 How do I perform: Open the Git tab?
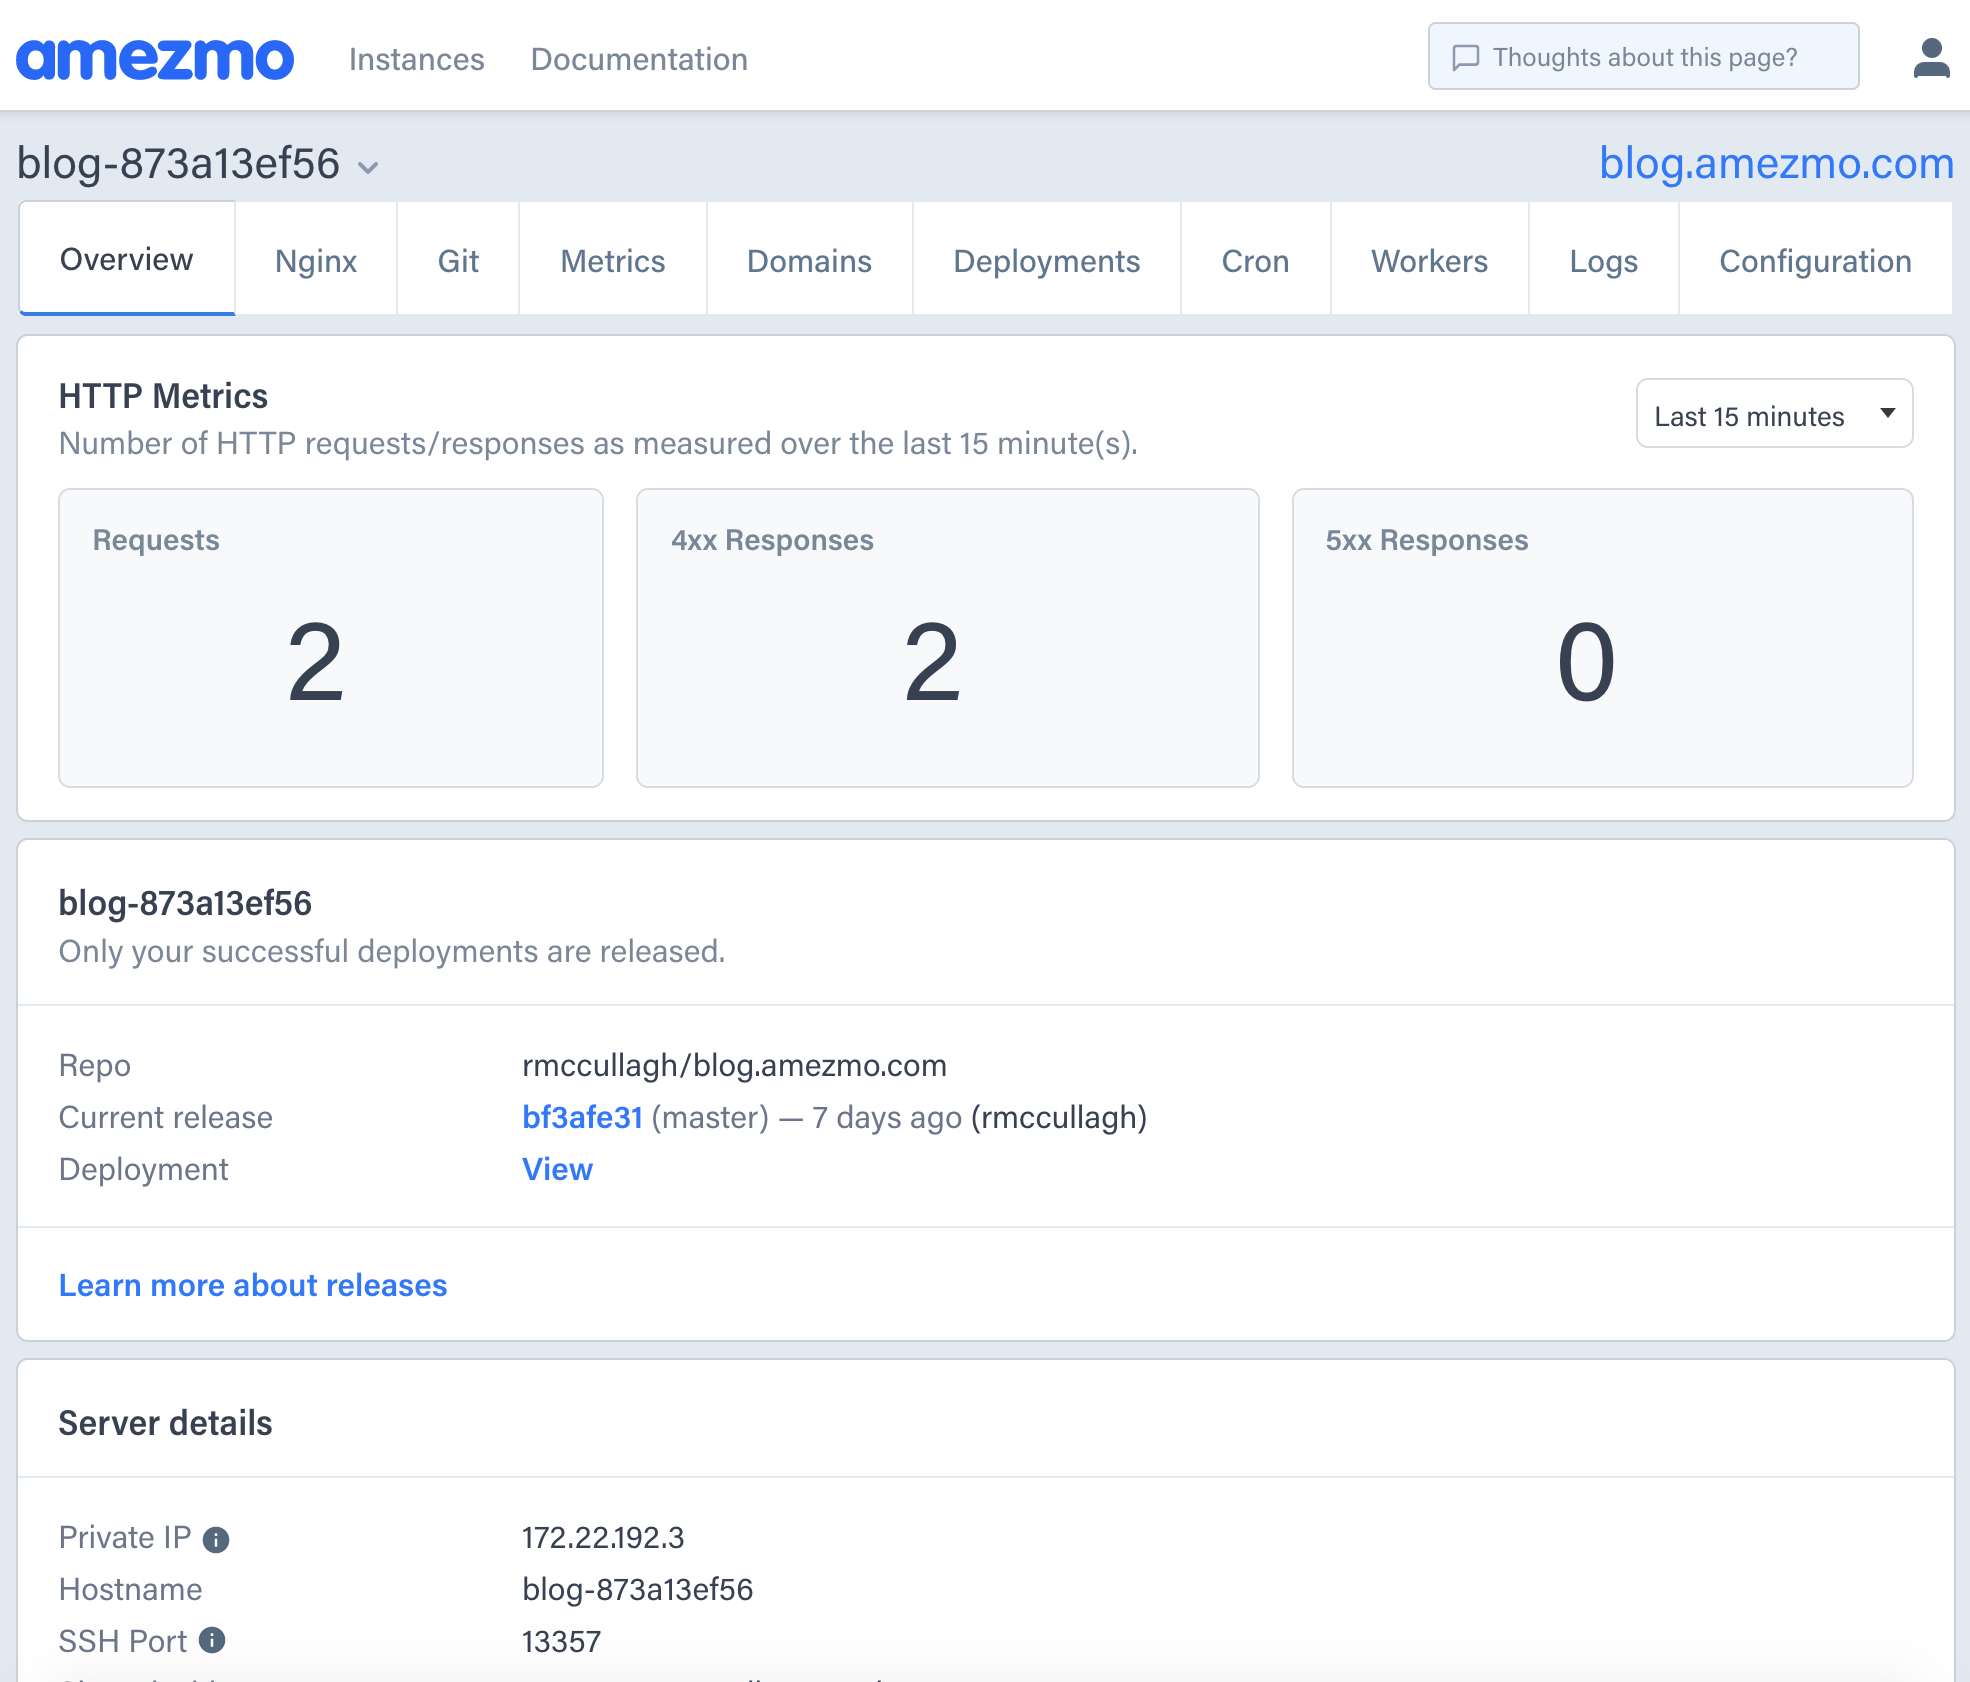point(458,261)
